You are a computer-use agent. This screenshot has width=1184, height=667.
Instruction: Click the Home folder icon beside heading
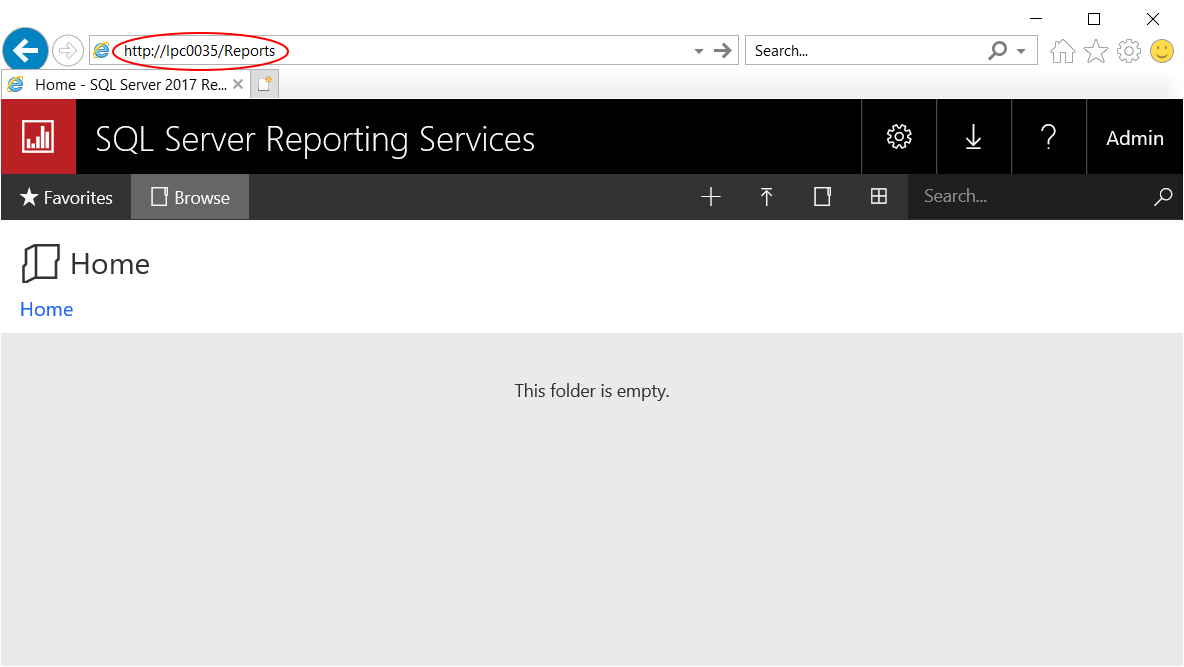point(41,264)
